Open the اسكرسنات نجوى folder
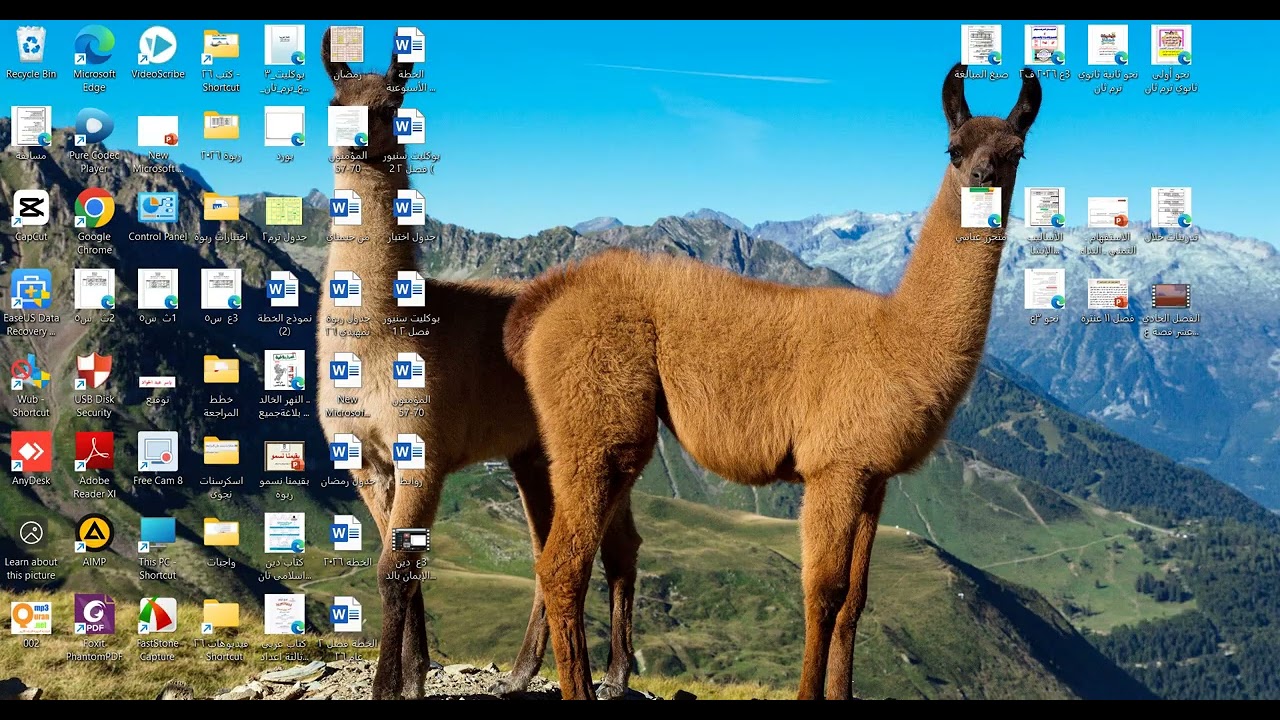 point(221,452)
